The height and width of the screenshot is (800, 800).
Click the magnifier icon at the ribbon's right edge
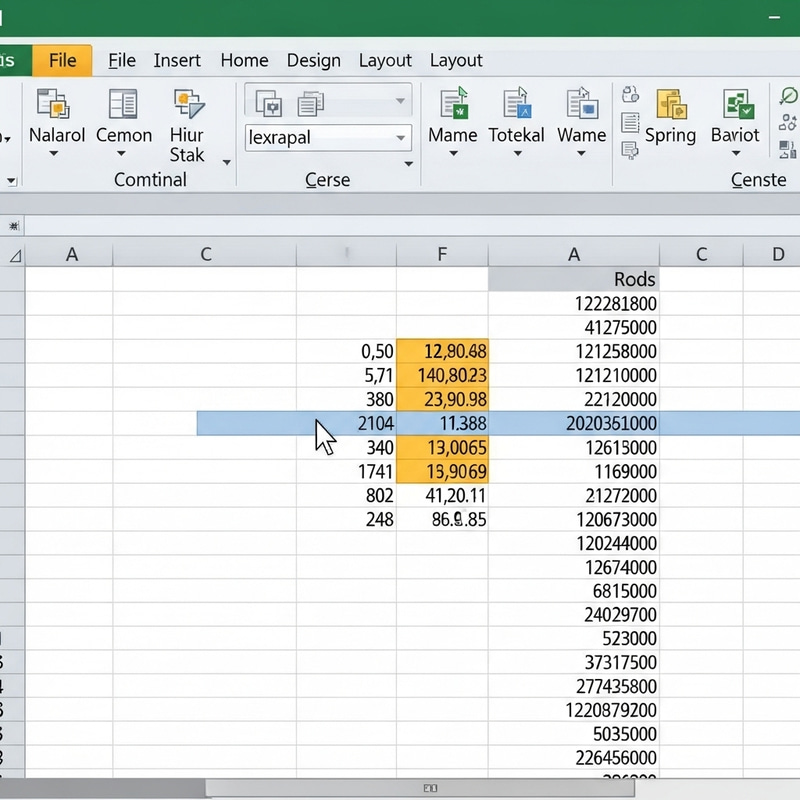coord(789,94)
